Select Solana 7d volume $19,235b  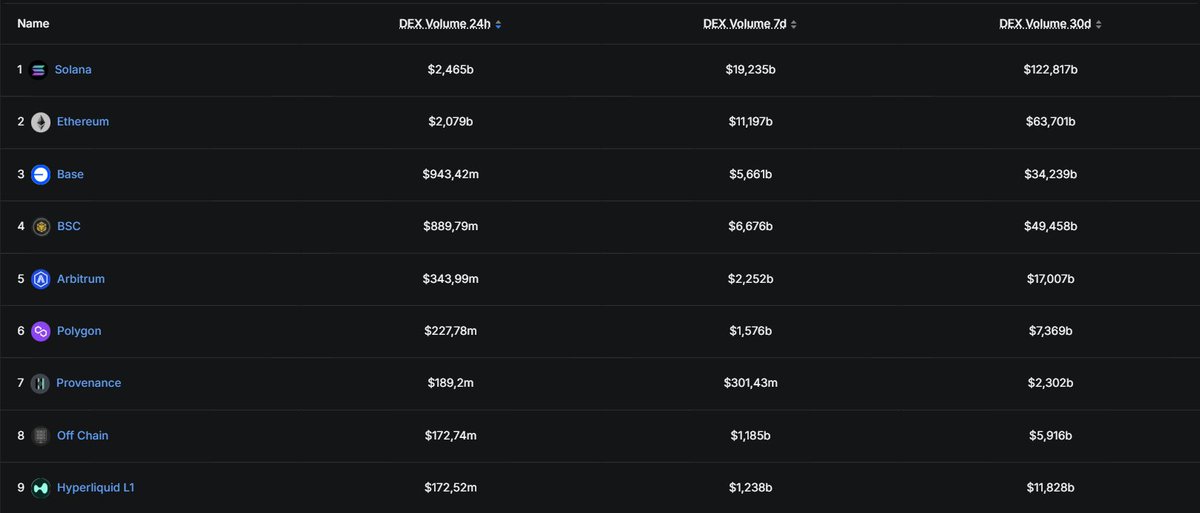pyautogui.click(x=750, y=70)
